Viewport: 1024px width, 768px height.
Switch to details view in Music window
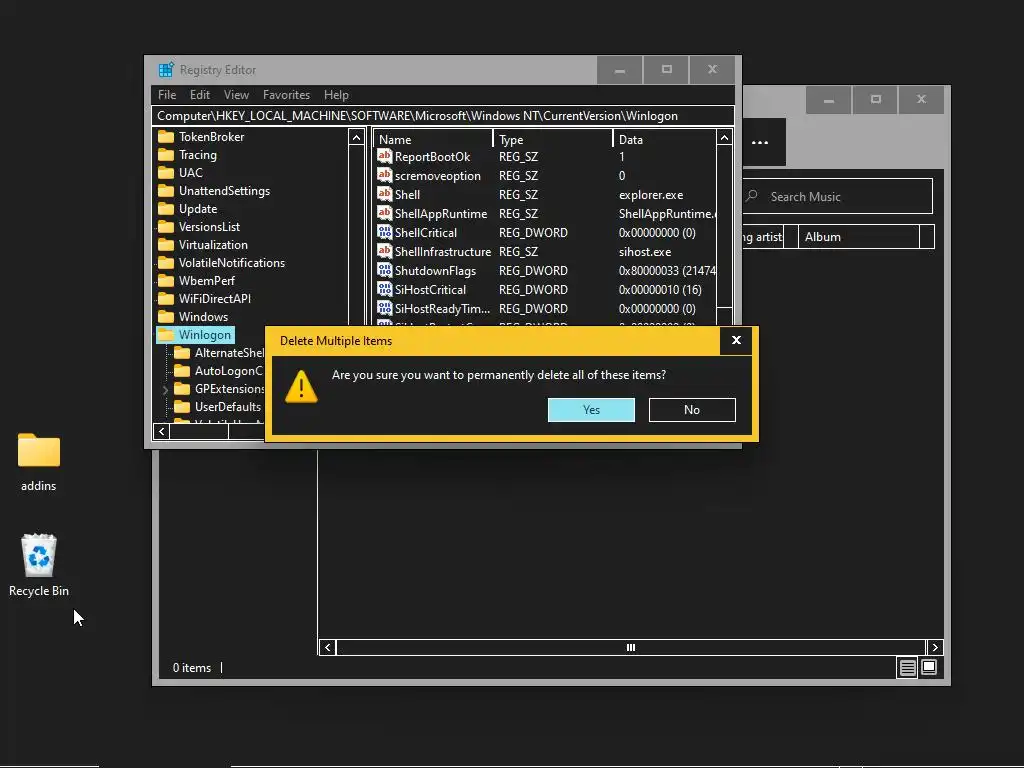point(907,667)
